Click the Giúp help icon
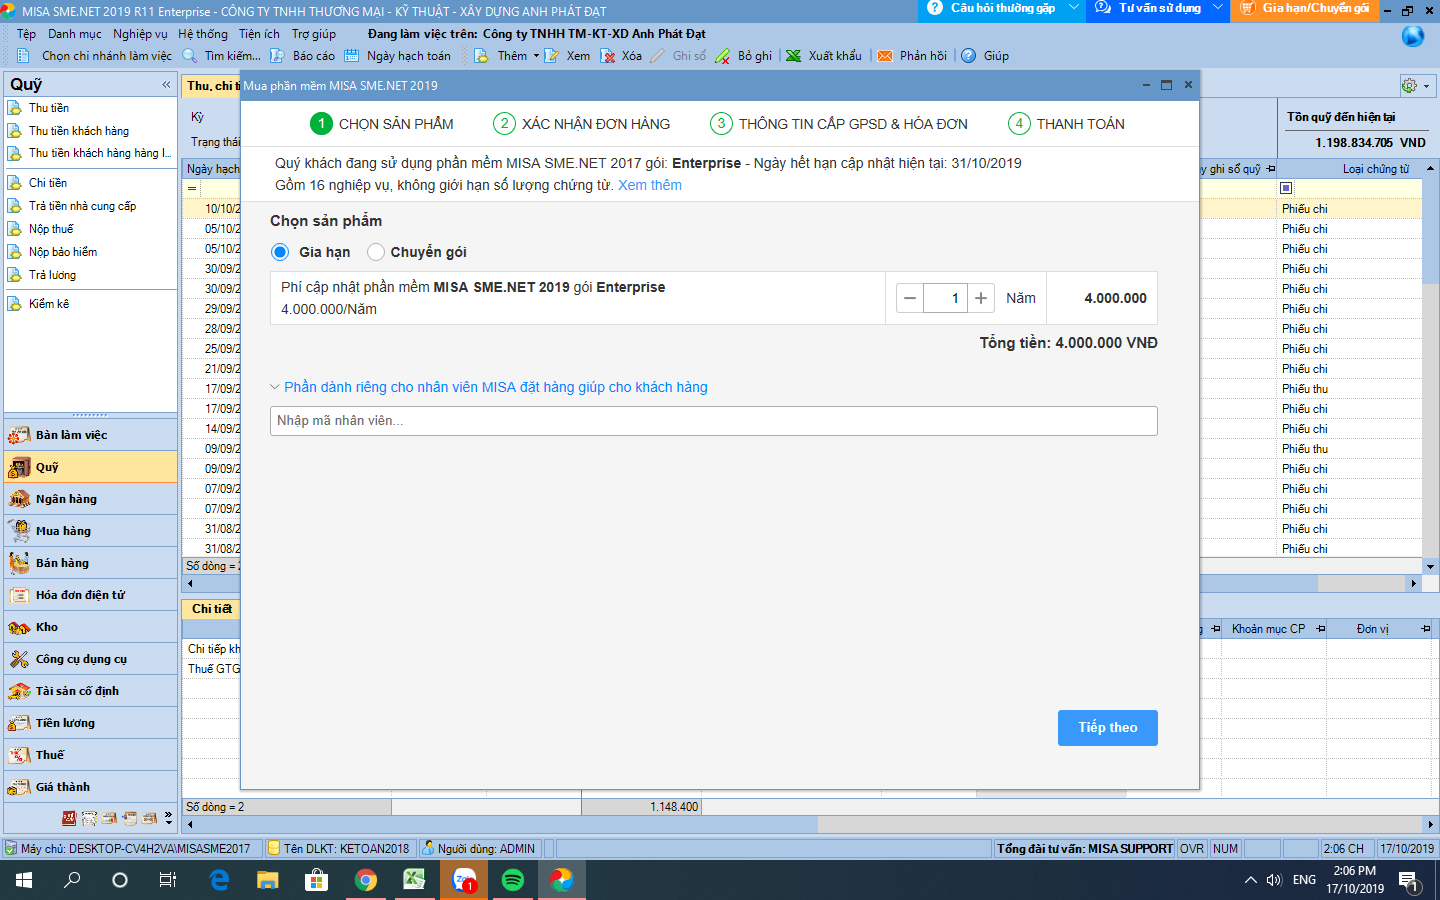This screenshot has width=1440, height=900. (969, 56)
